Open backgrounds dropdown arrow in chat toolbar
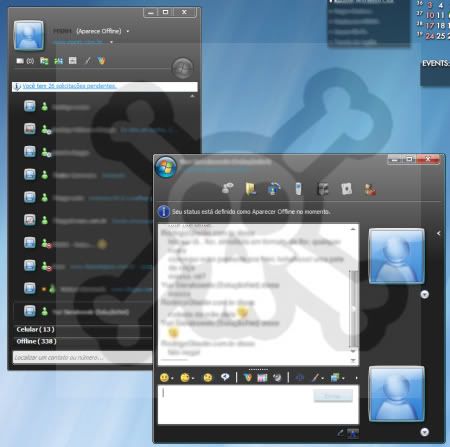This screenshot has height=447, width=450. point(343,378)
